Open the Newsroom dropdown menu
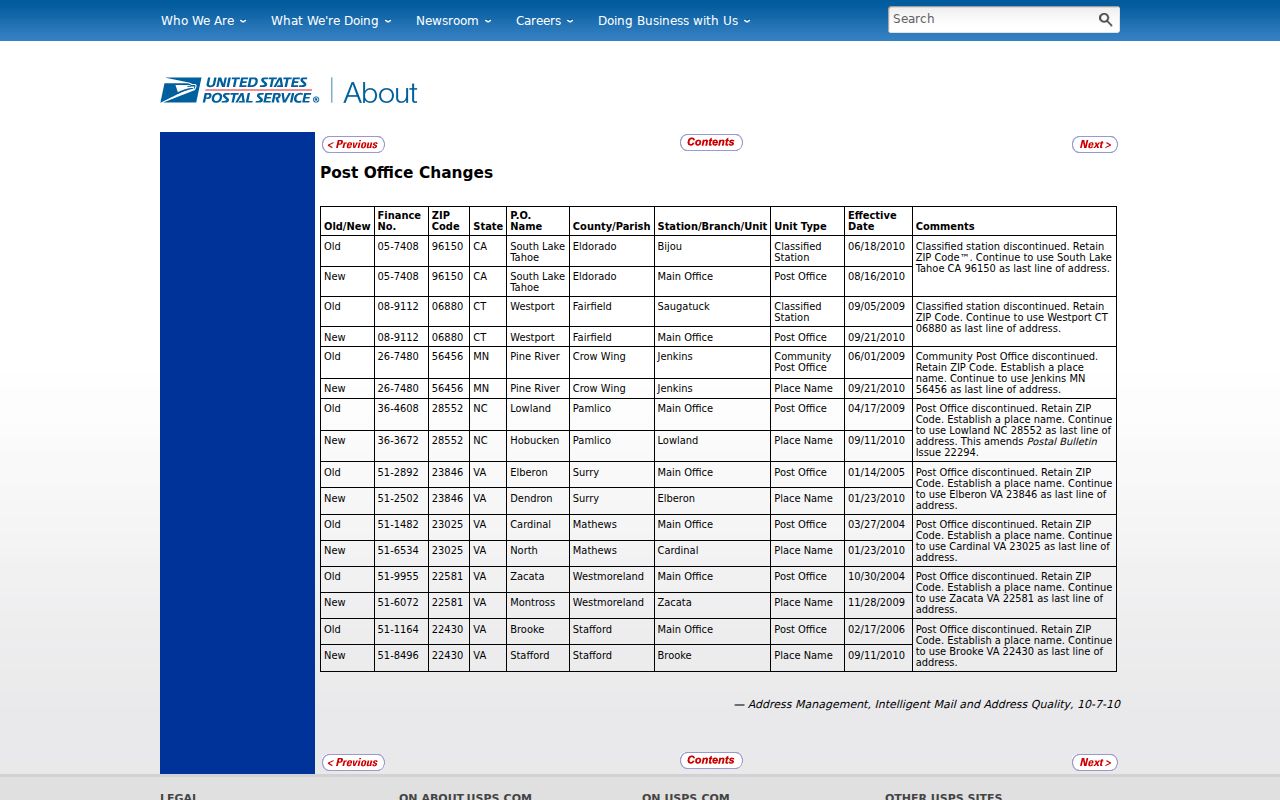Screen dimensions: 1280x800 (x=454, y=21)
